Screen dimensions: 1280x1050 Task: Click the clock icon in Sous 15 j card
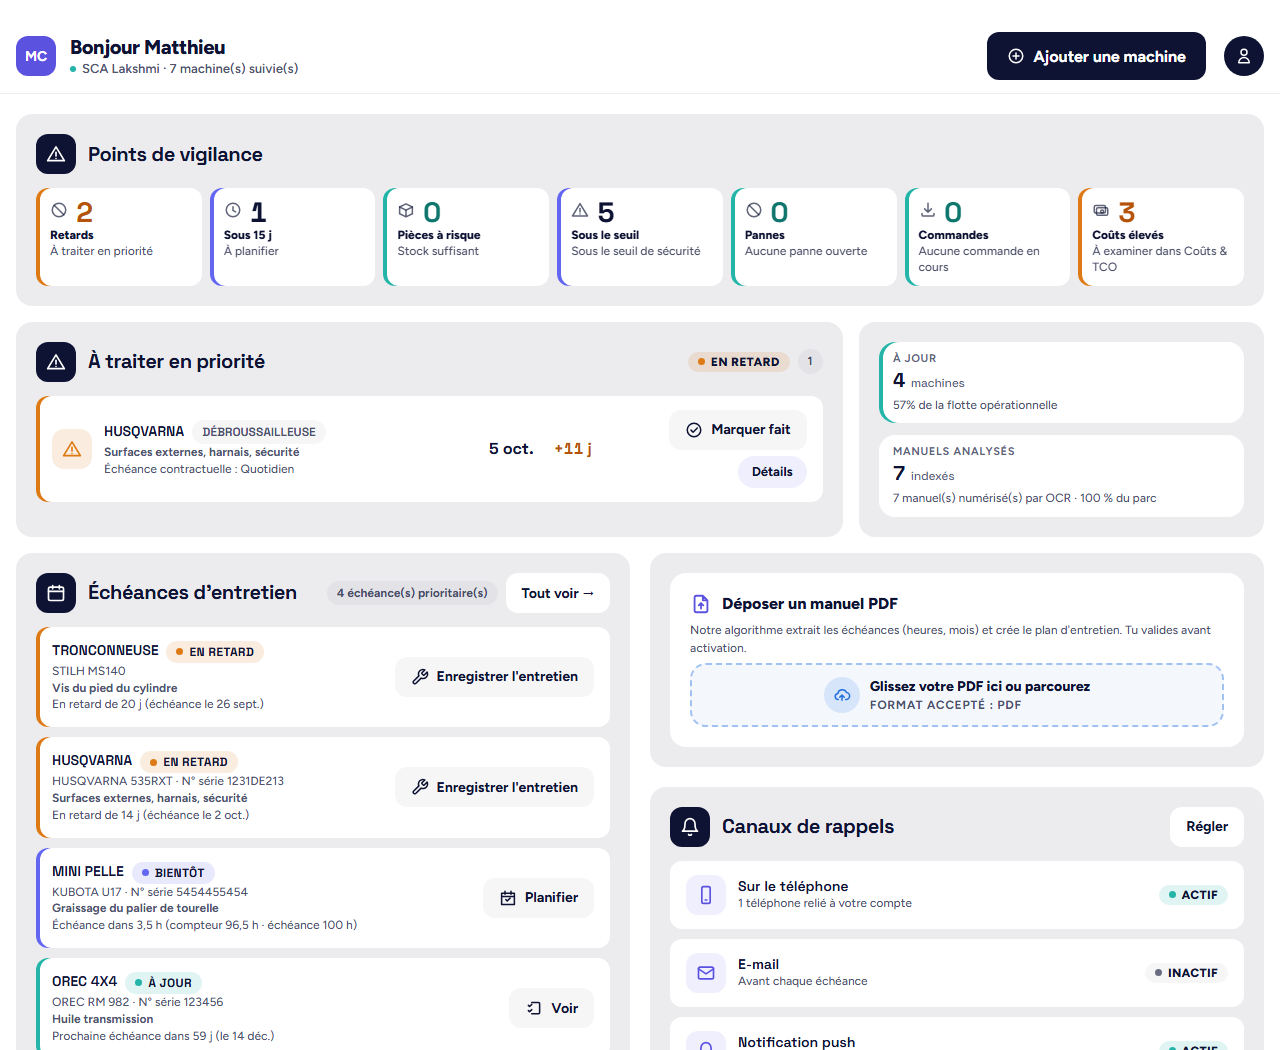click(x=233, y=211)
